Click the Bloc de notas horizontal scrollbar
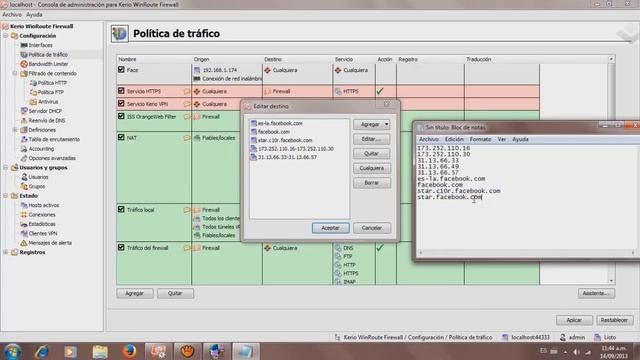The height and width of the screenshot is (360, 640). [x=527, y=253]
